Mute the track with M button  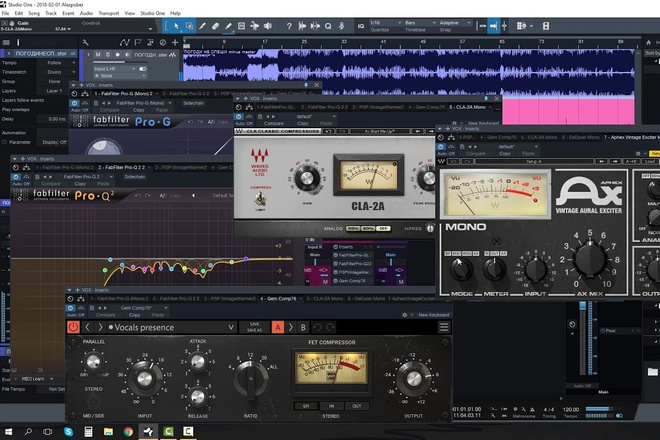tap(98, 55)
